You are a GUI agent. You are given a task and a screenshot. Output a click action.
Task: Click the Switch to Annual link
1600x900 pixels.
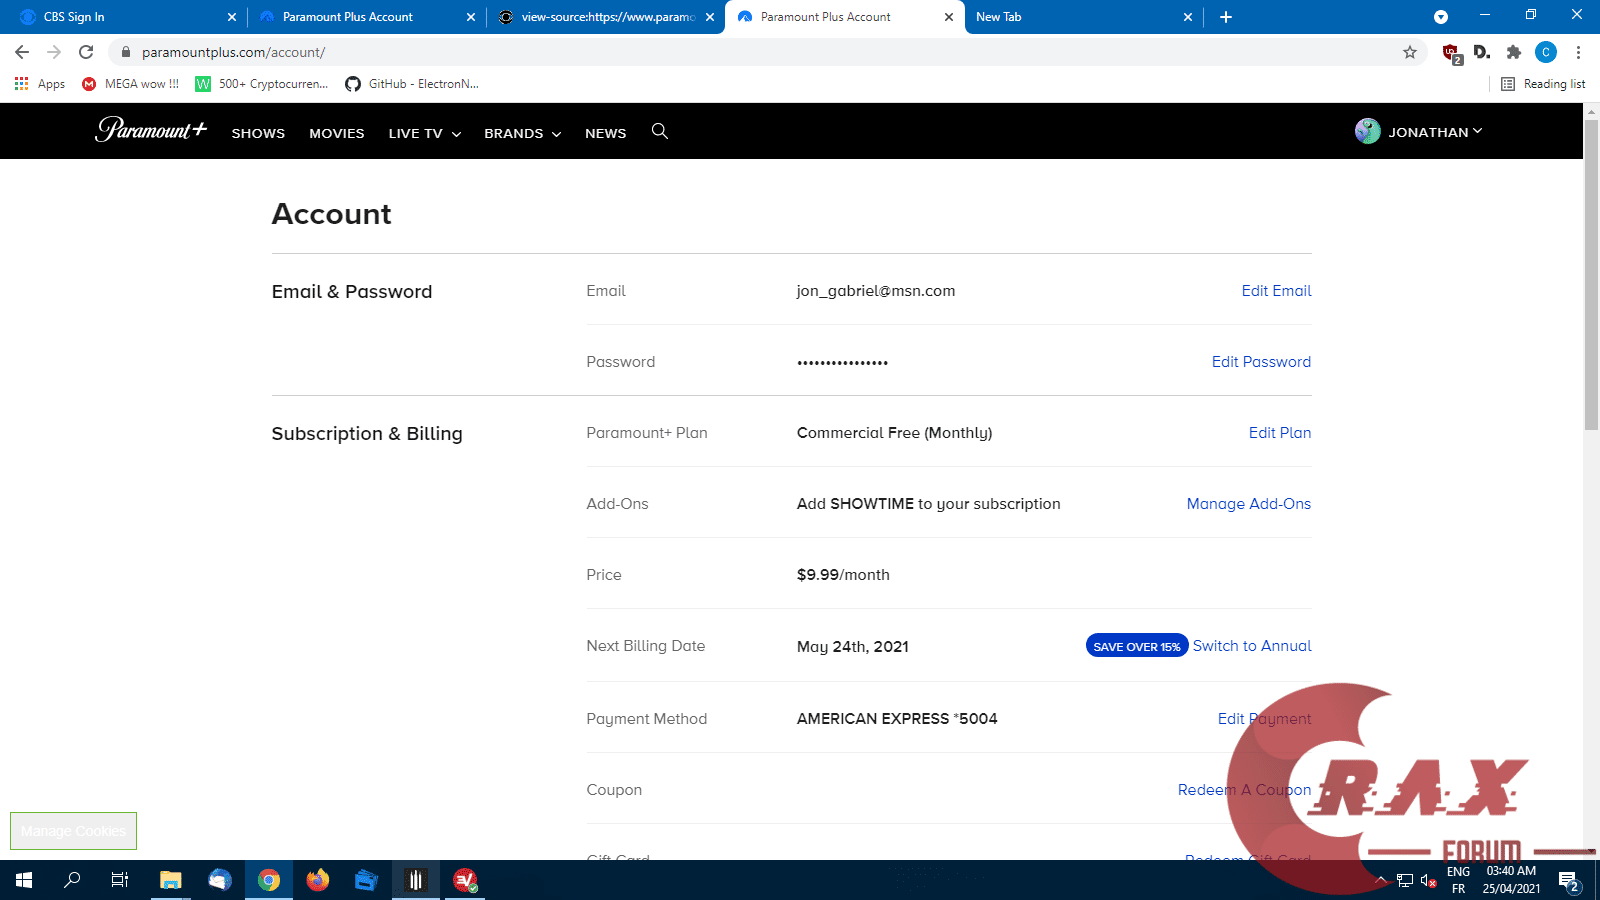(1252, 646)
